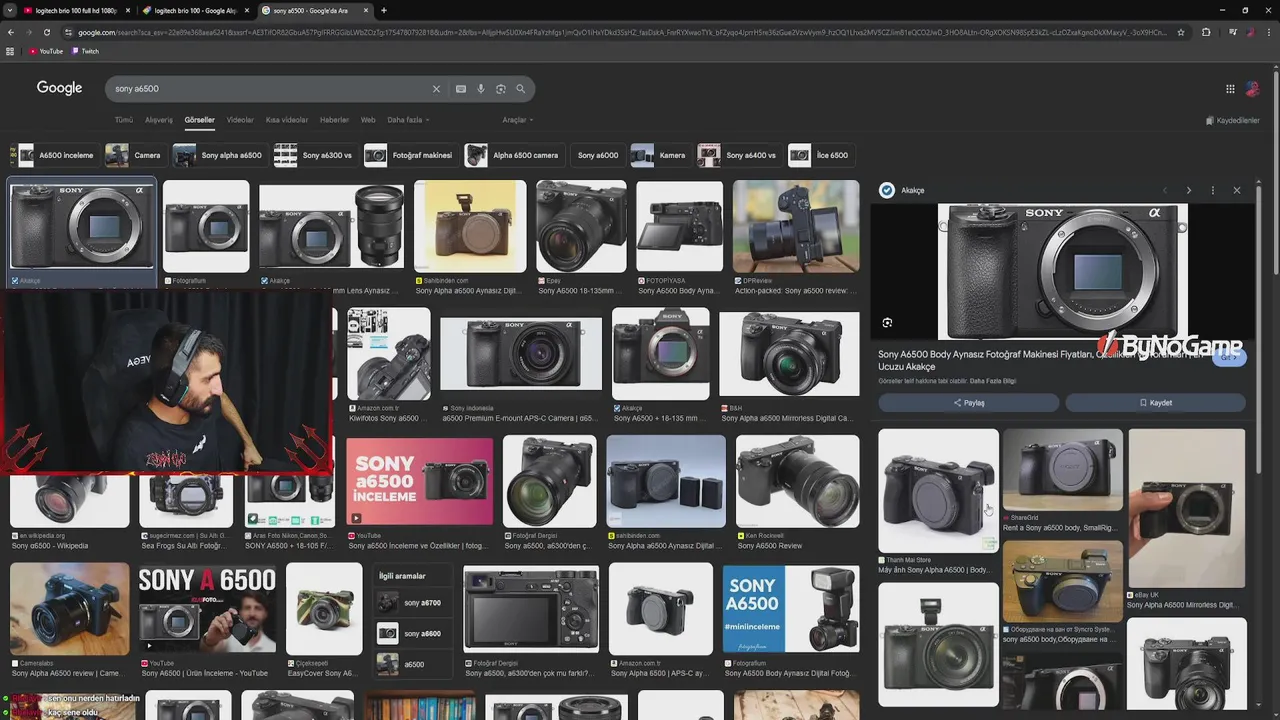This screenshot has width=1280, height=720.
Task: Switch to the Videolar tab
Action: (x=240, y=120)
